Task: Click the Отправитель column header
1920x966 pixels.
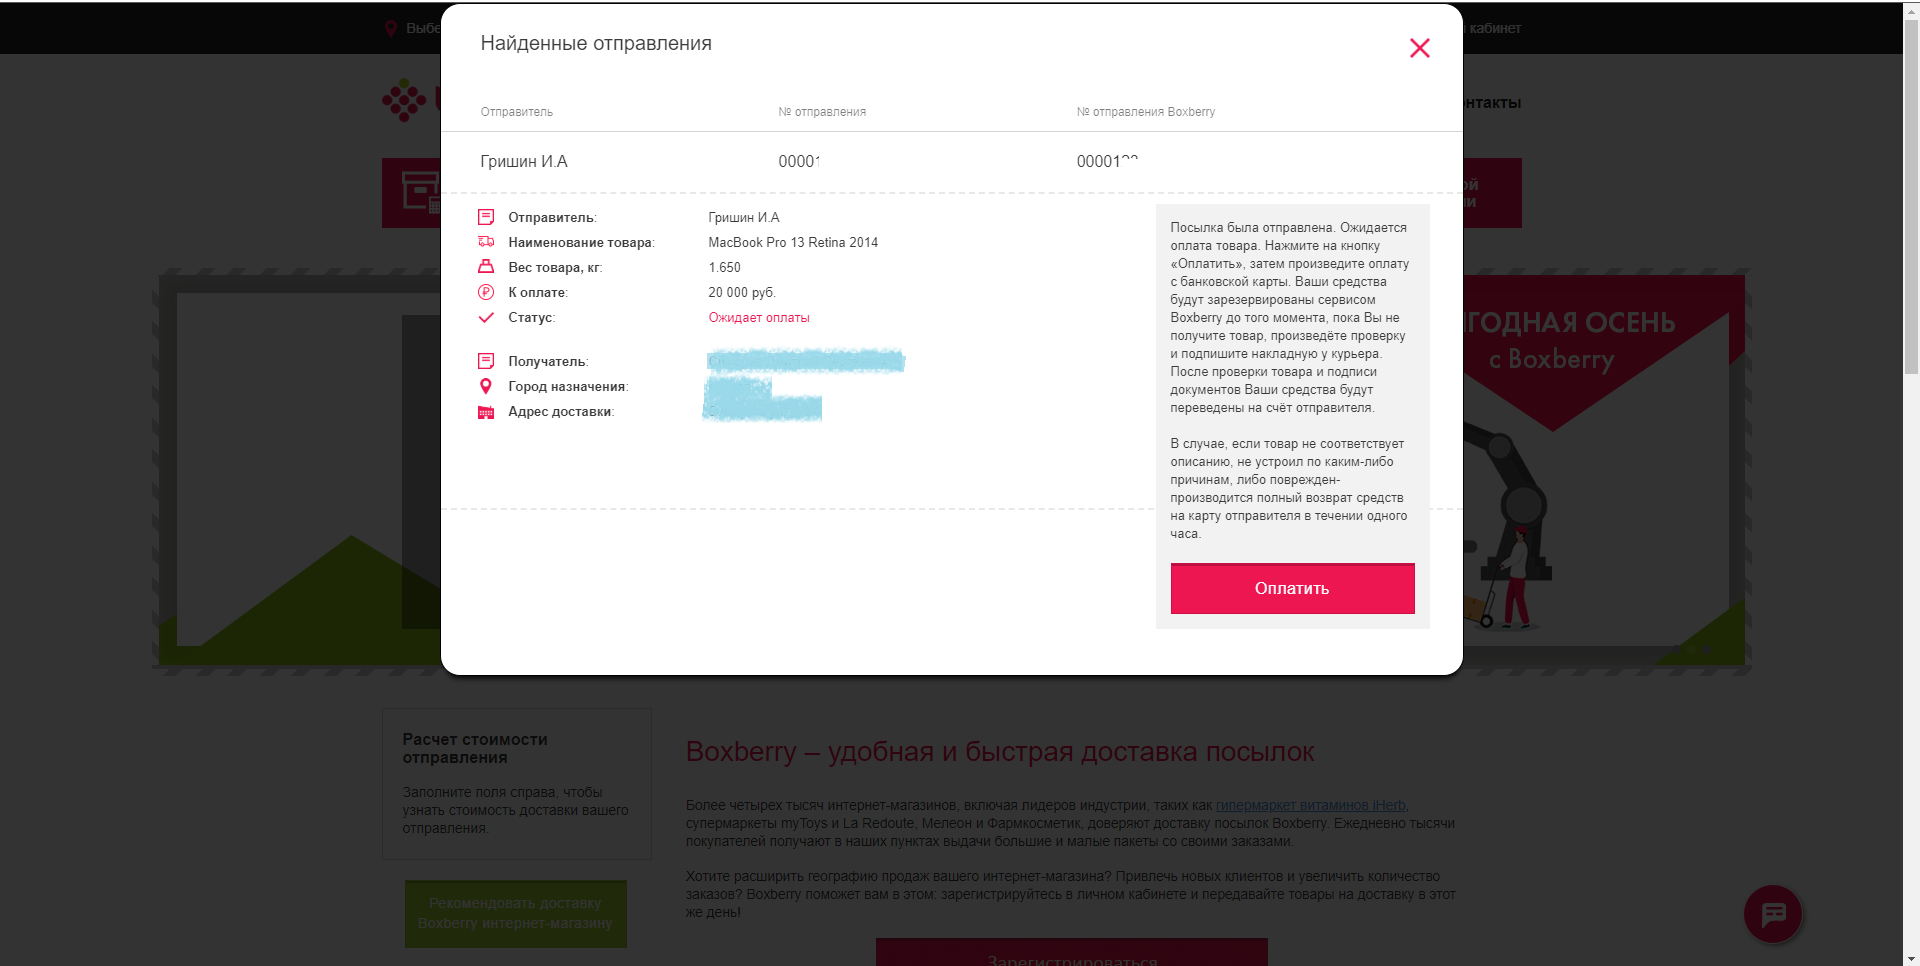Action: 516,112
